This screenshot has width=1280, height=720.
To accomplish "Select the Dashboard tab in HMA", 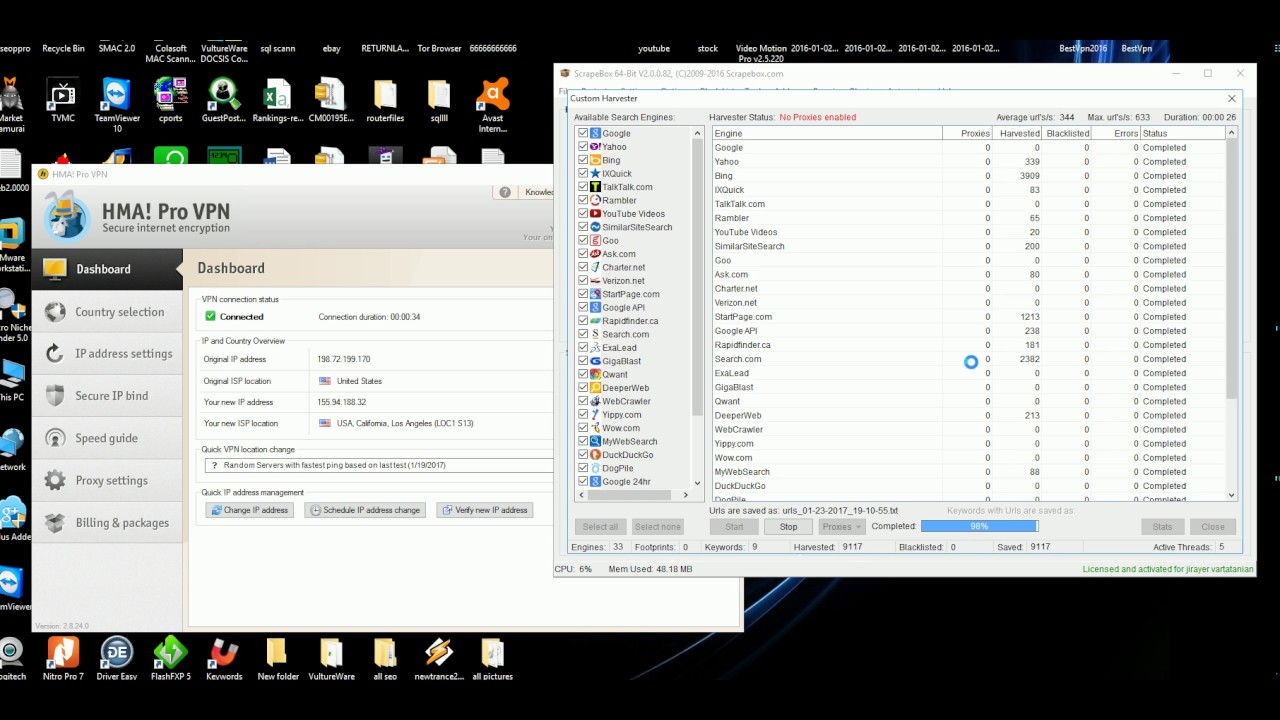I will [x=107, y=269].
